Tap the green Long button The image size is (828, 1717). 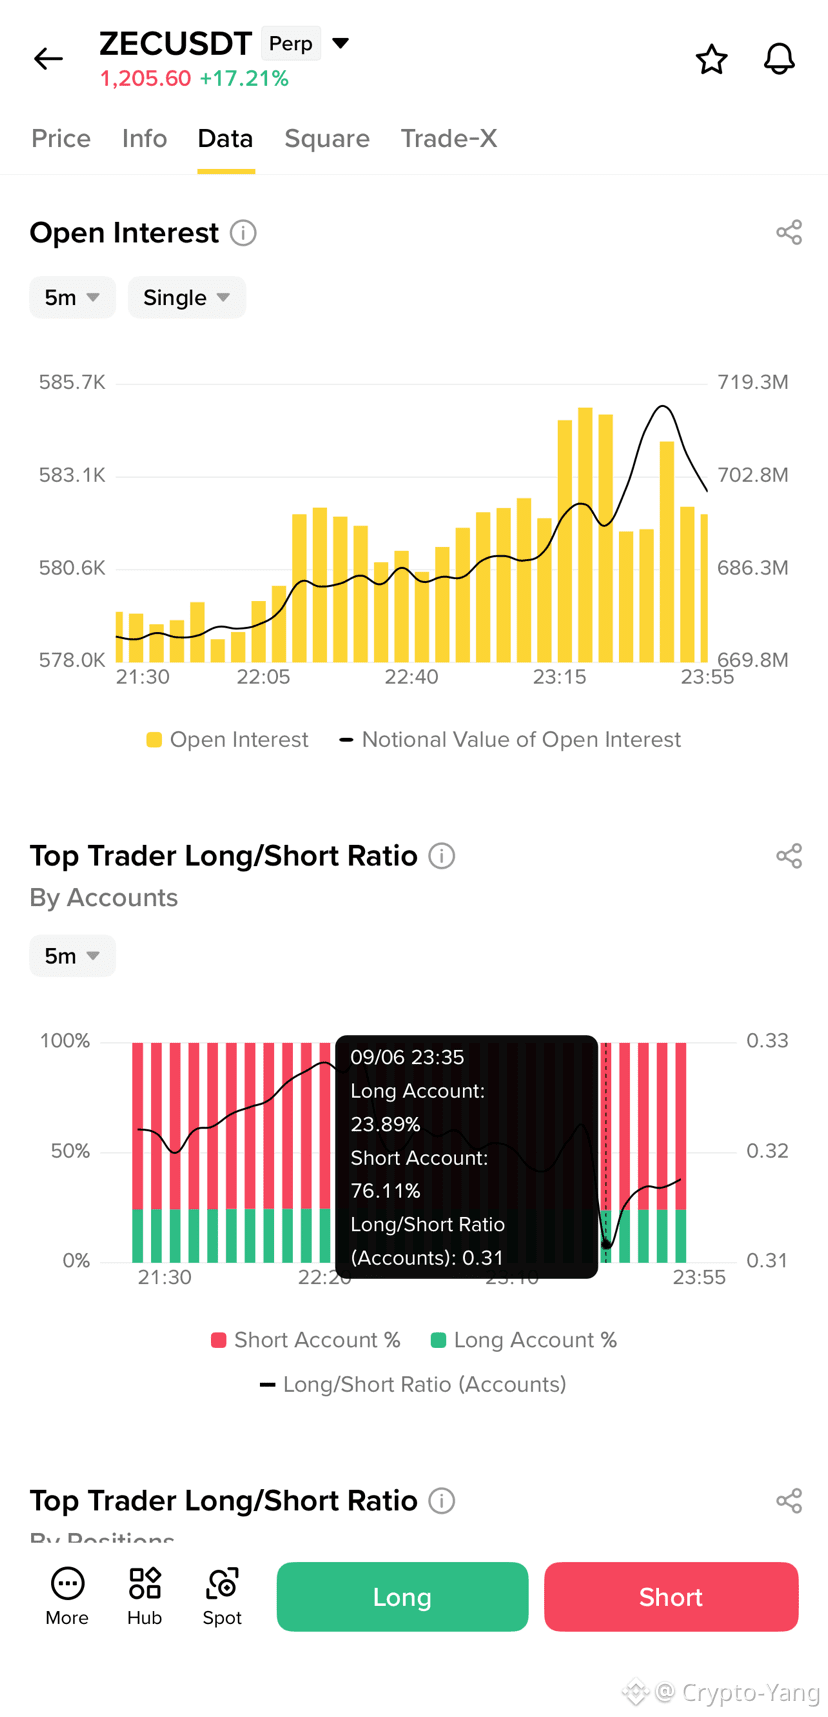click(402, 1597)
